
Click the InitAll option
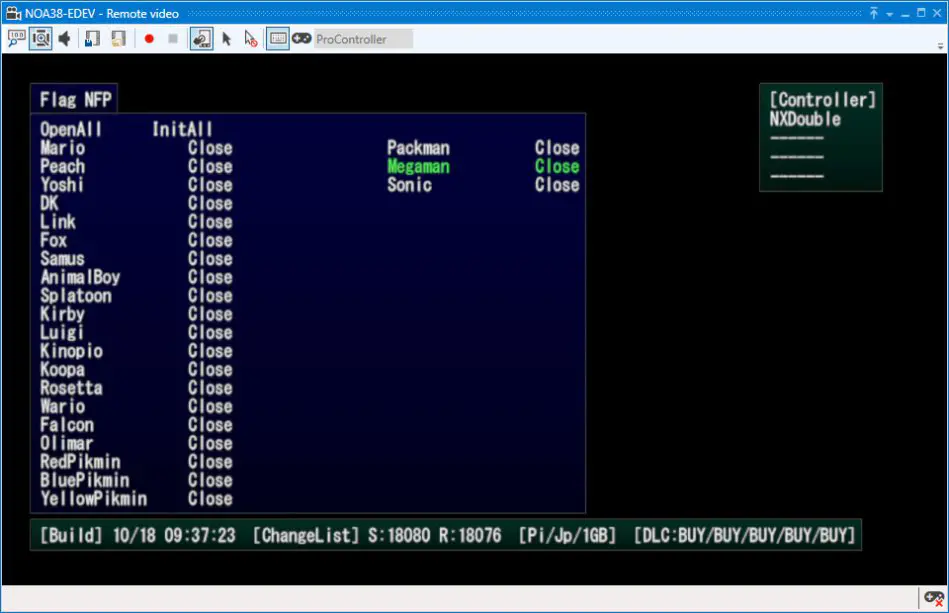click(x=182, y=129)
